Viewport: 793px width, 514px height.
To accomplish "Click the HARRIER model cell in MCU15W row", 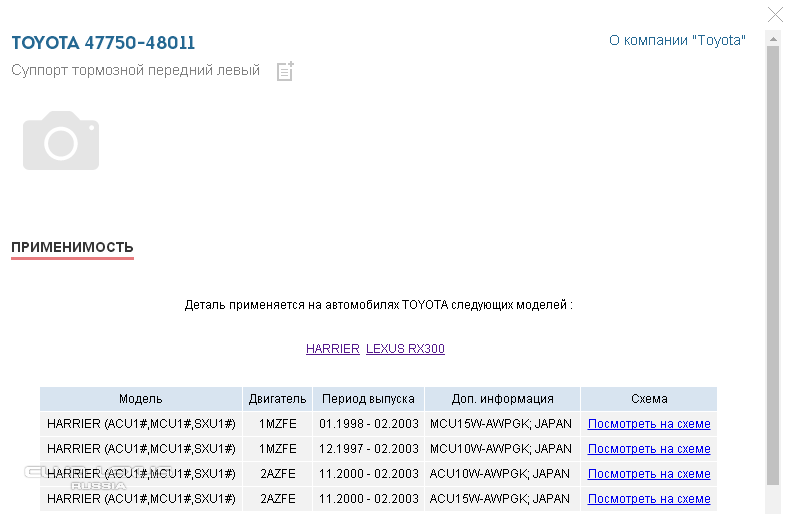I will click(x=141, y=424).
